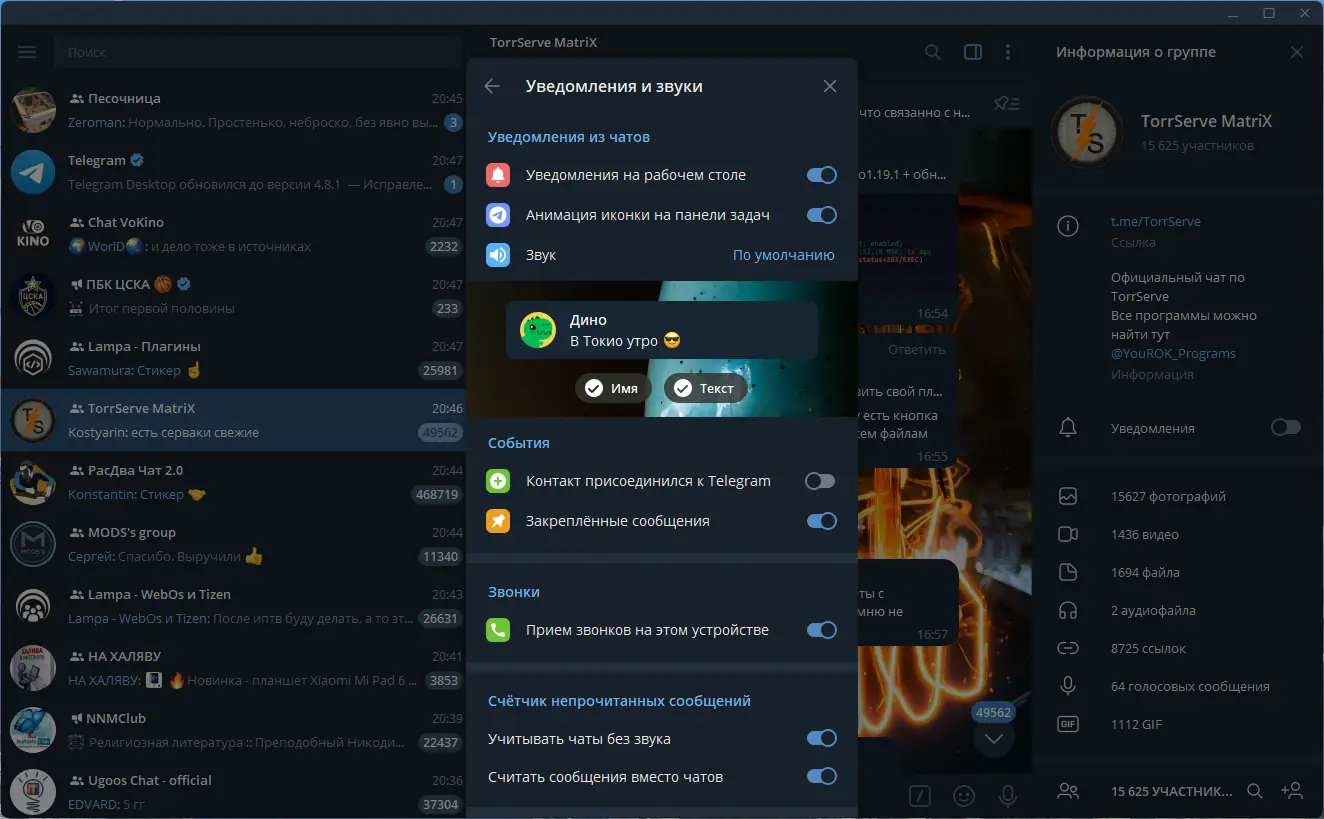Image resolution: width=1324 pixels, height=819 pixels.
Task: Toggle taskbar icon animation switch
Action: (x=822, y=215)
